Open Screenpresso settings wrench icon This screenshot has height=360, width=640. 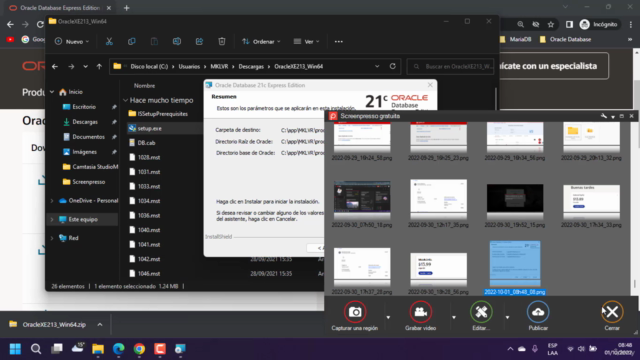(x=604, y=116)
